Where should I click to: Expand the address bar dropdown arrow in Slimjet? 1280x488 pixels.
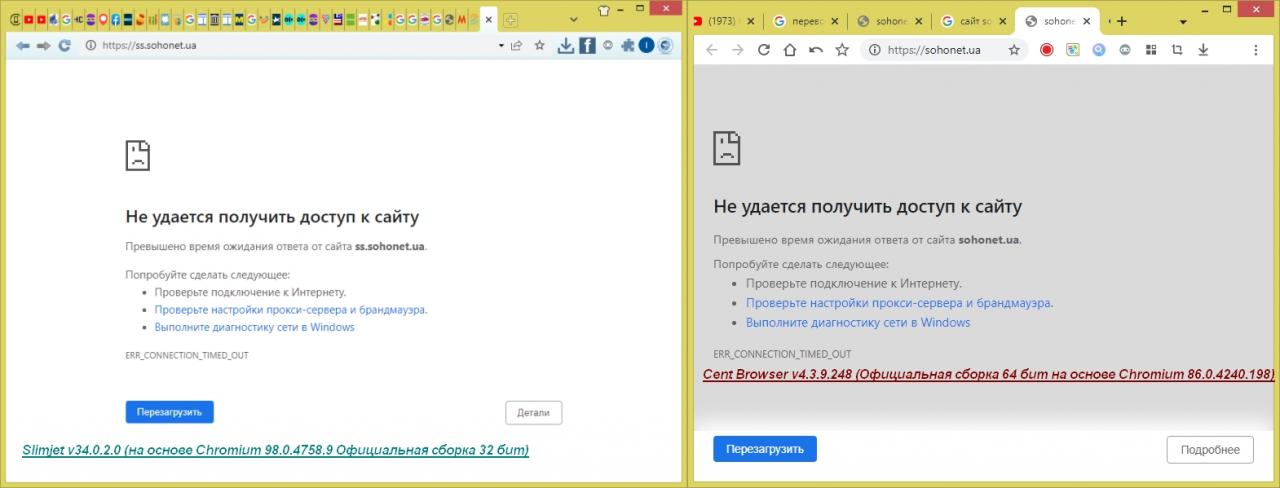pos(500,46)
